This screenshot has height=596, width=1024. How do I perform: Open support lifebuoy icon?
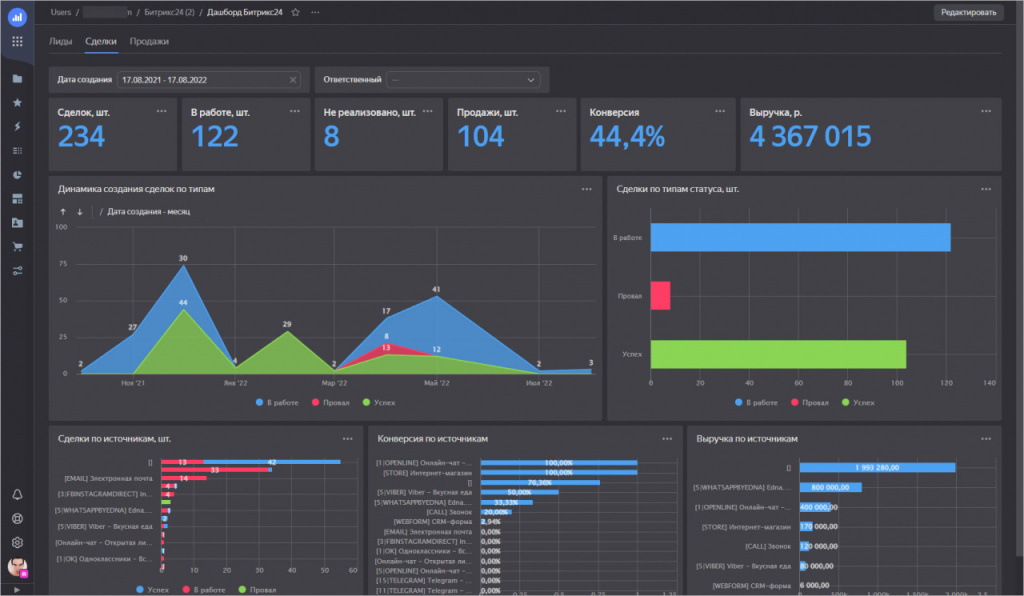(x=18, y=519)
